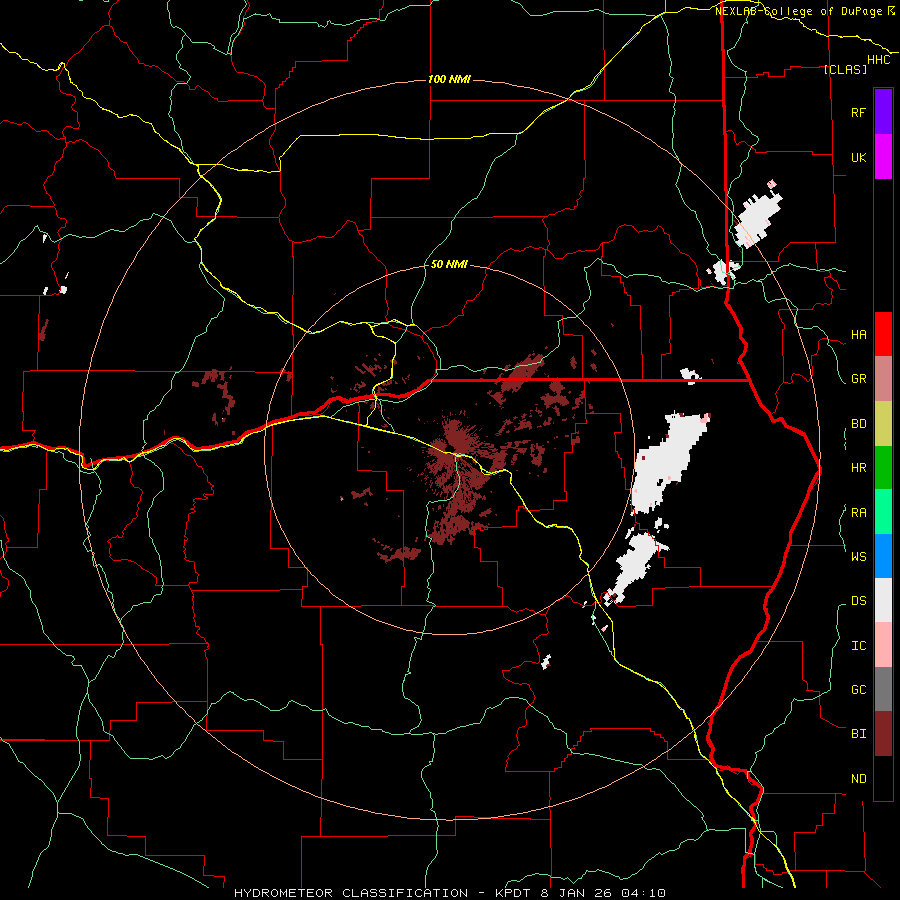Click the 'BI' legend label
The image size is (900, 900).
point(858,734)
